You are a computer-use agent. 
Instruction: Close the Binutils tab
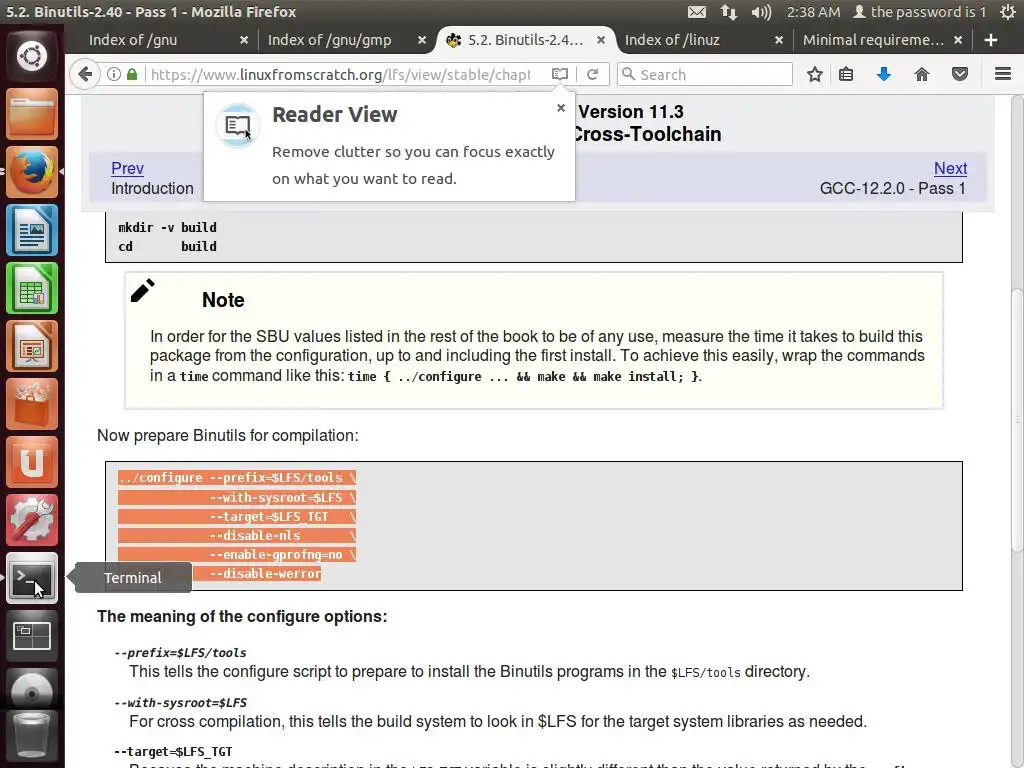pyautogui.click(x=601, y=40)
